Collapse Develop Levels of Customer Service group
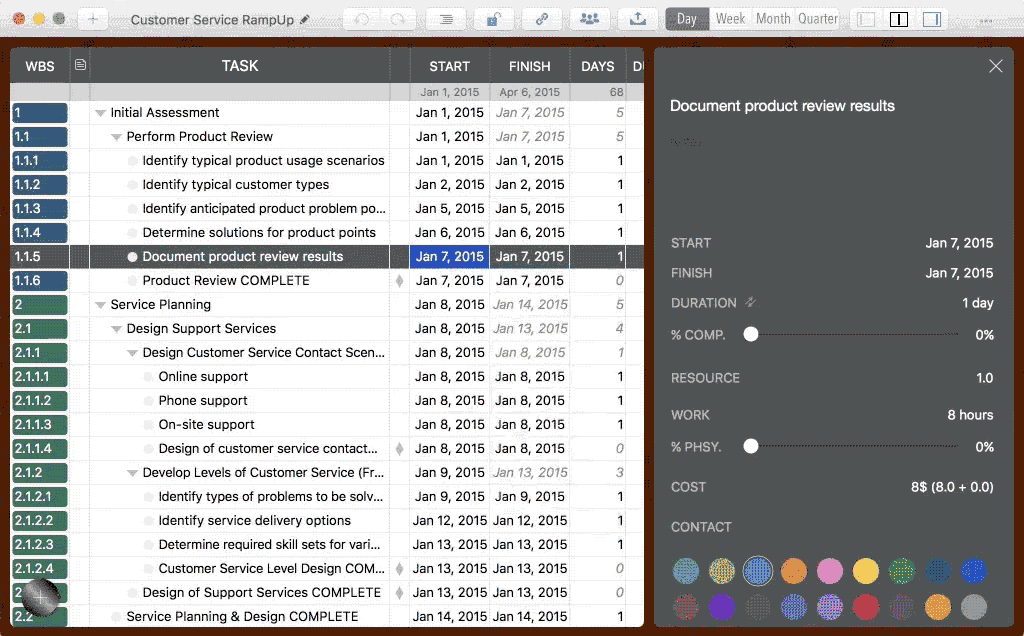The height and width of the screenshot is (636, 1024). pos(132,473)
